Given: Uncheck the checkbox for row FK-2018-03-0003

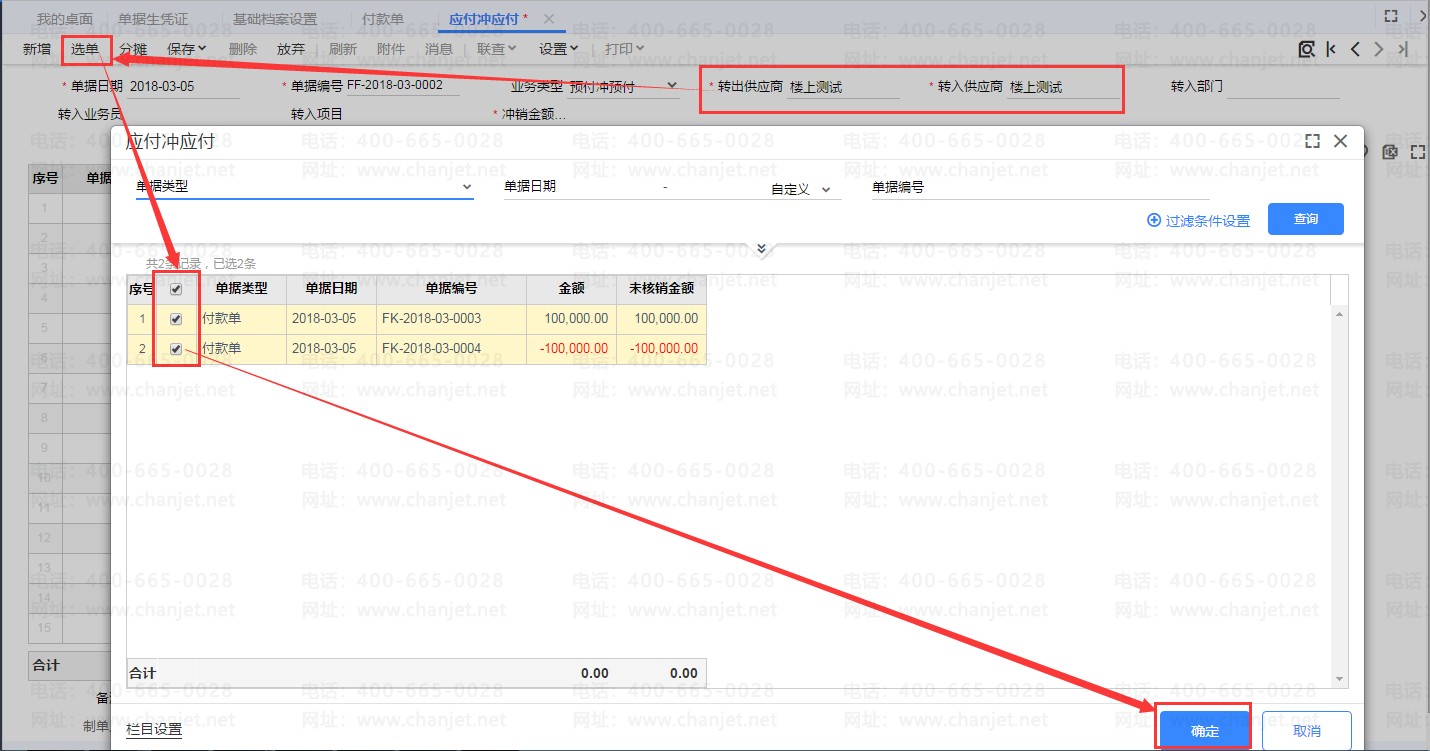Looking at the screenshot, I should [176, 320].
